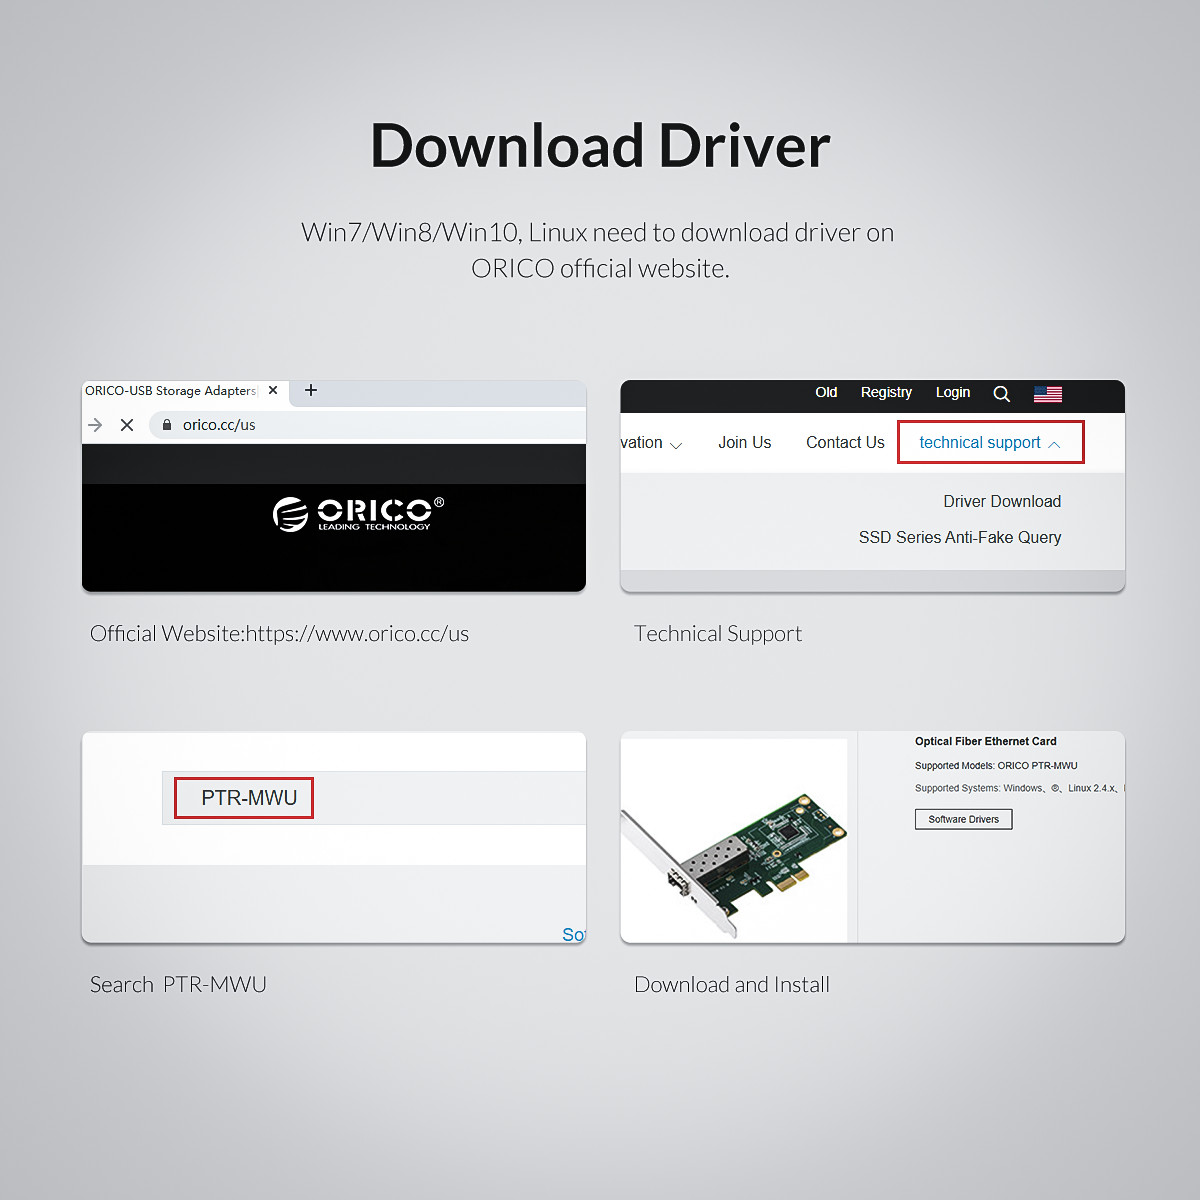Click the Optical Fiber Ethernet Card title

(985, 741)
